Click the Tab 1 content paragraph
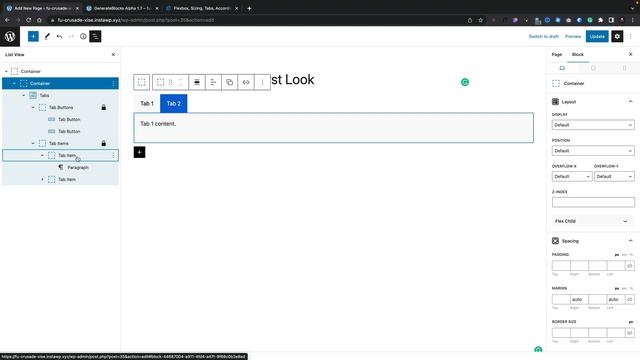 158,124
